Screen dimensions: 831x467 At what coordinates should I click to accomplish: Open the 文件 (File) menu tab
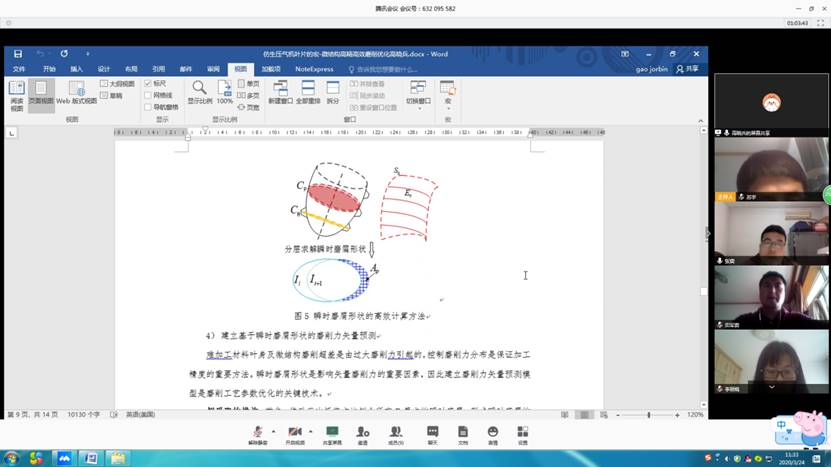point(19,69)
